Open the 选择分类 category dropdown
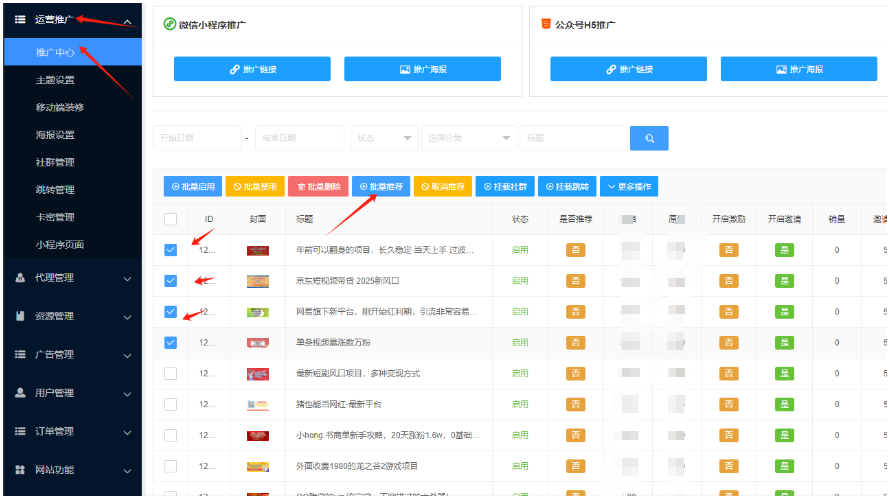 pos(468,138)
